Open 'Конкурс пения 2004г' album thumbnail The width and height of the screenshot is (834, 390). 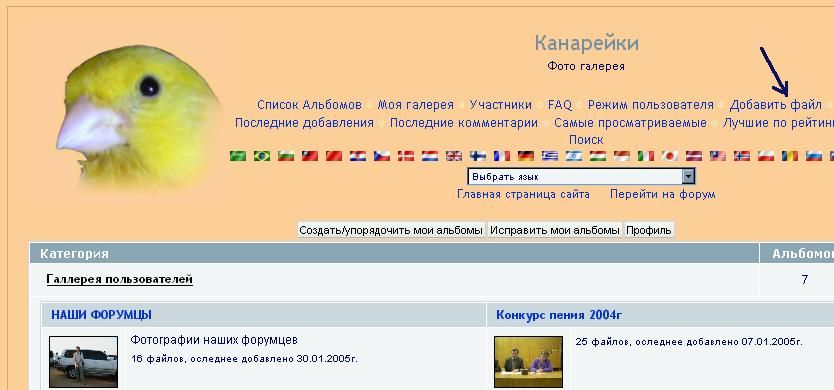tap(528, 362)
